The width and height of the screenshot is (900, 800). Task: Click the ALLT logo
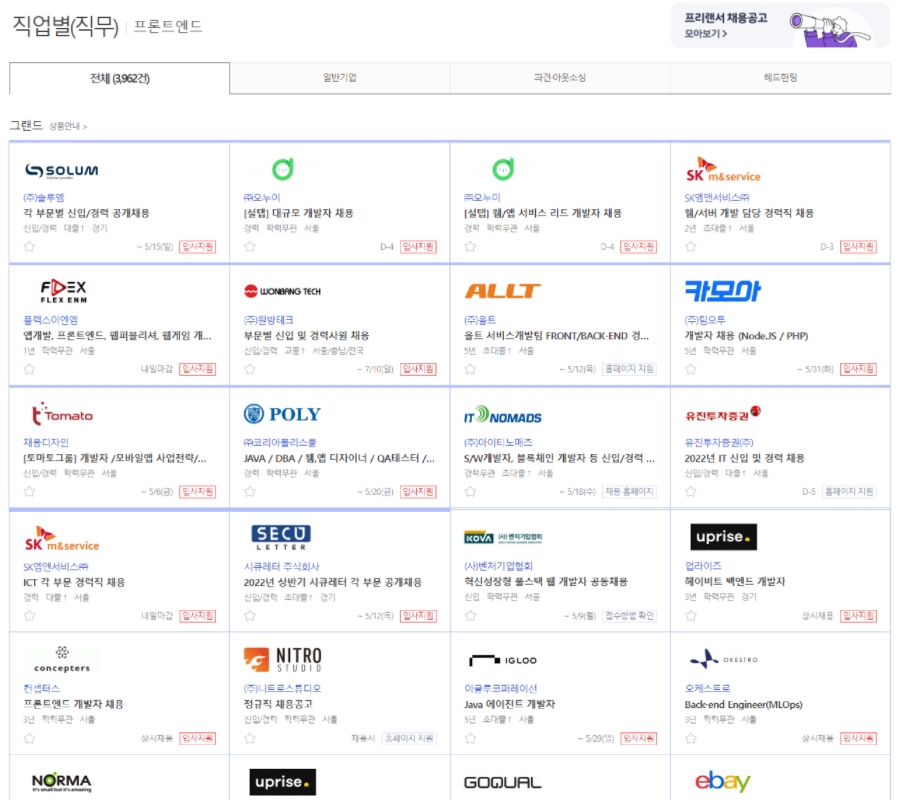point(502,291)
